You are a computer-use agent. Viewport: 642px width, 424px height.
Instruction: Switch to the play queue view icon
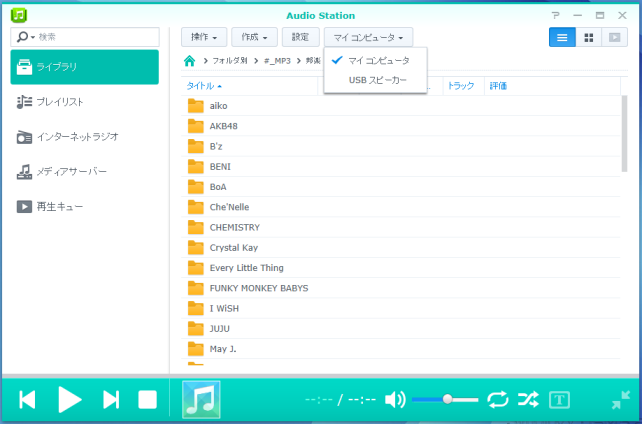[x=615, y=37]
